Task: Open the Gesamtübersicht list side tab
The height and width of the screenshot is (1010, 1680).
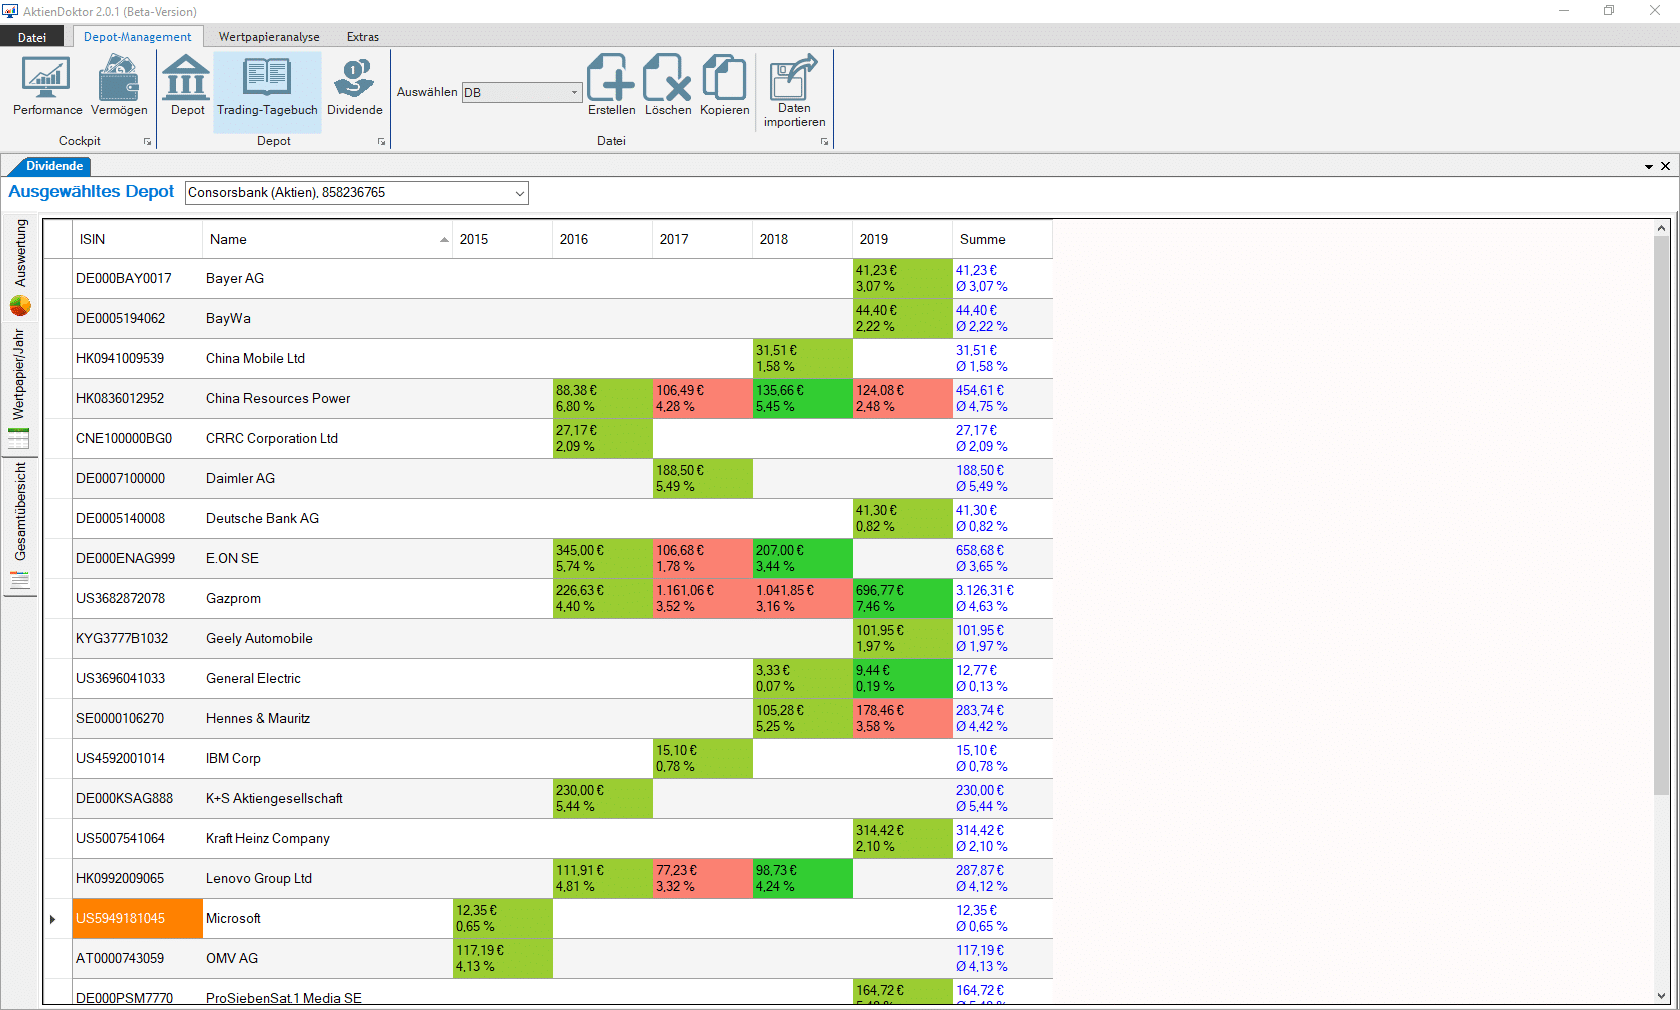Action: click(20, 526)
